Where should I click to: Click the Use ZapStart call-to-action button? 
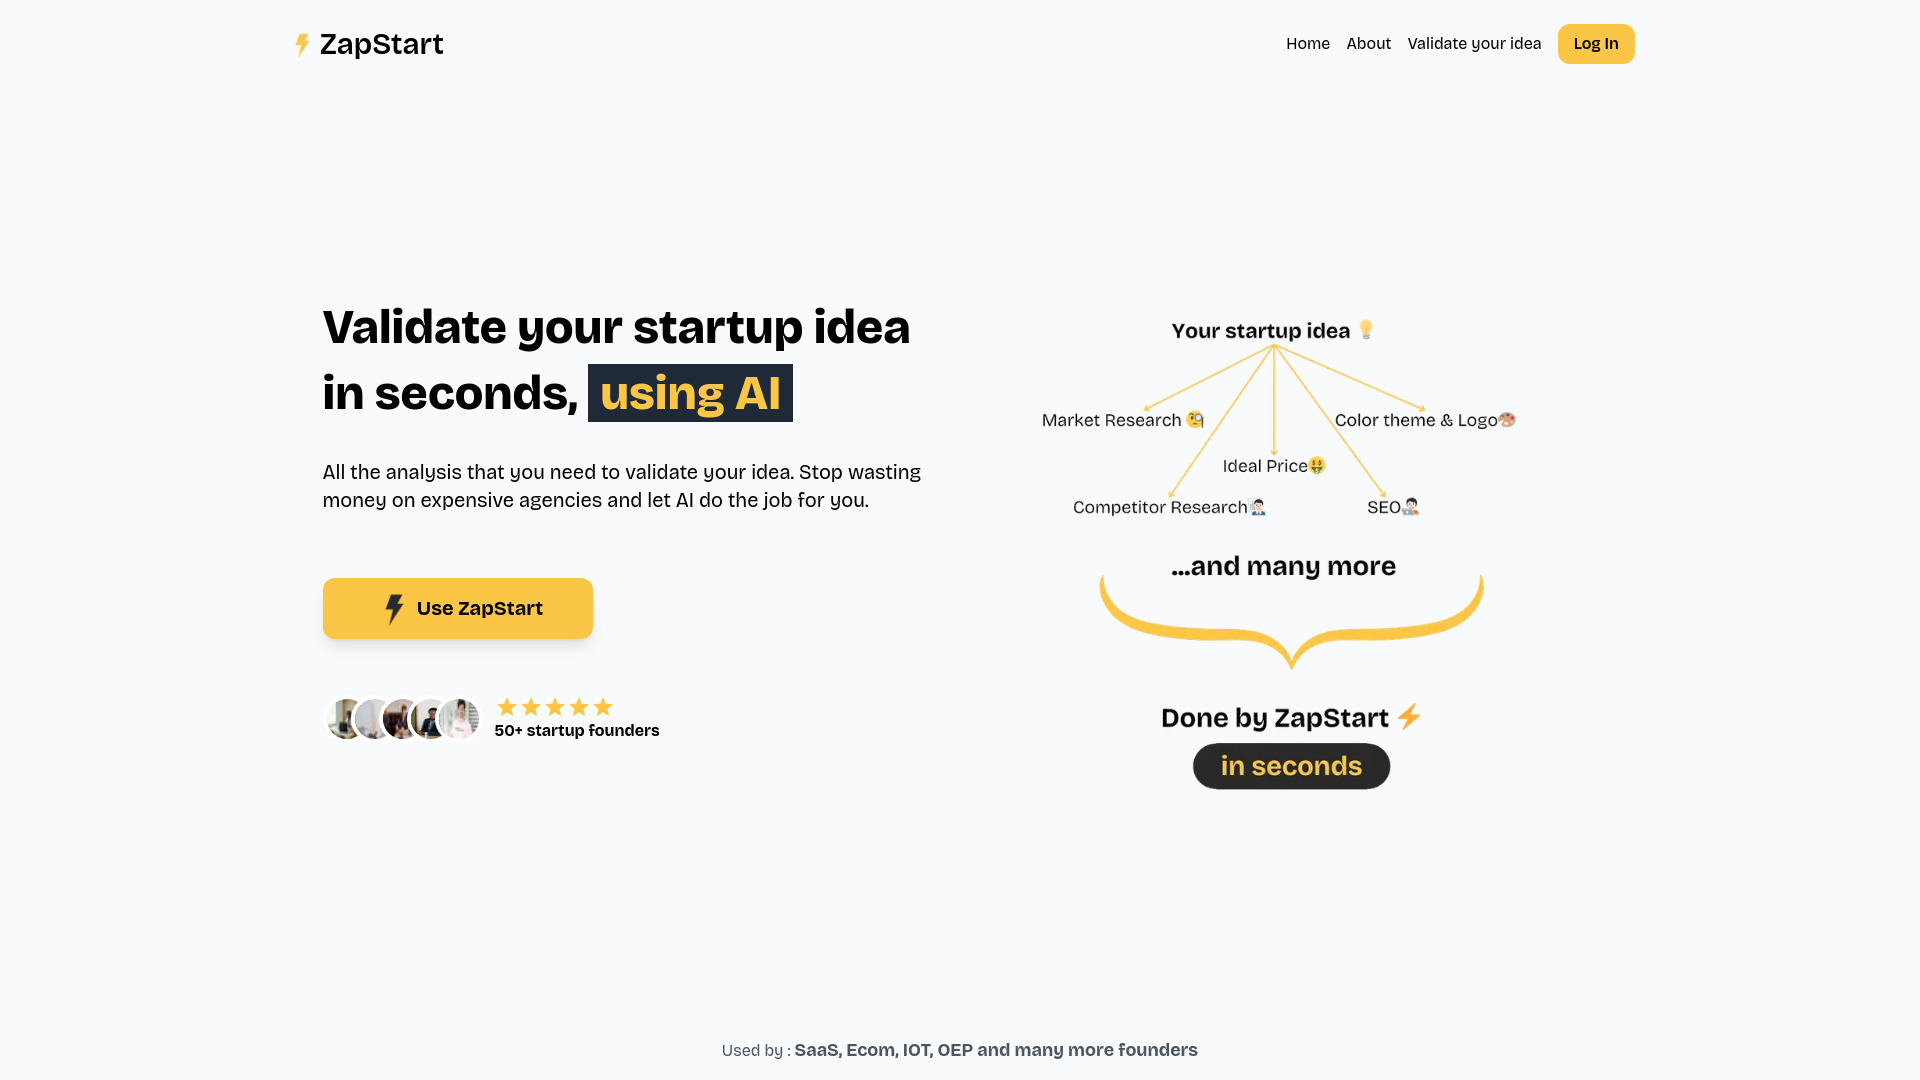pyautogui.click(x=458, y=608)
